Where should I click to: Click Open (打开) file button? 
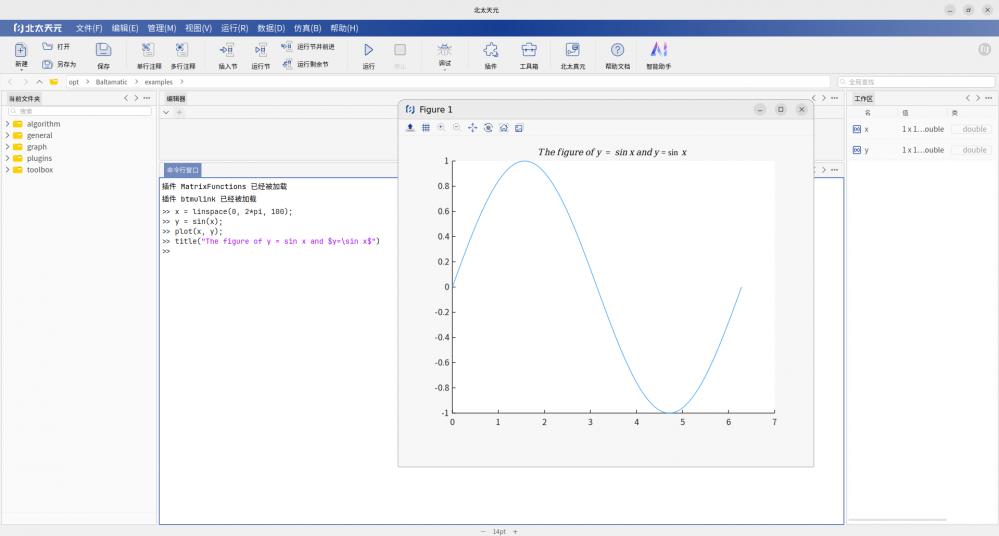pyautogui.click(x=56, y=46)
